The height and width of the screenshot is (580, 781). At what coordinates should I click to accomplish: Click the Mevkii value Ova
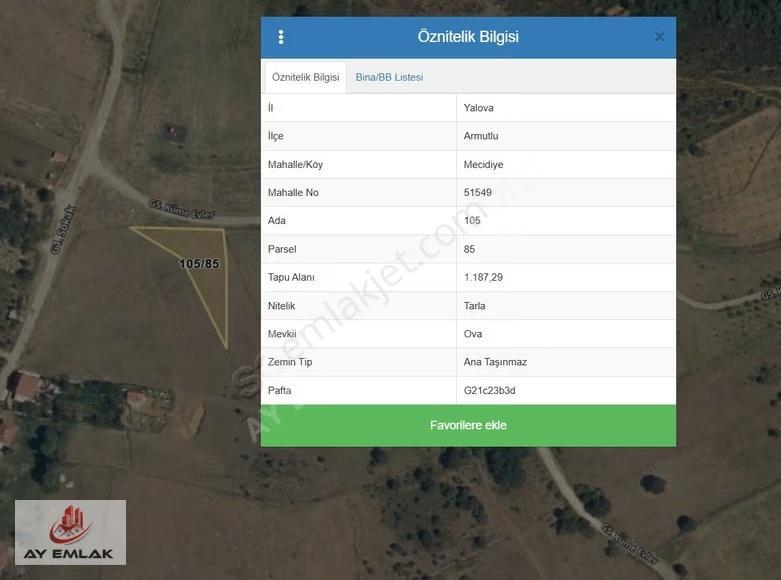(472, 334)
